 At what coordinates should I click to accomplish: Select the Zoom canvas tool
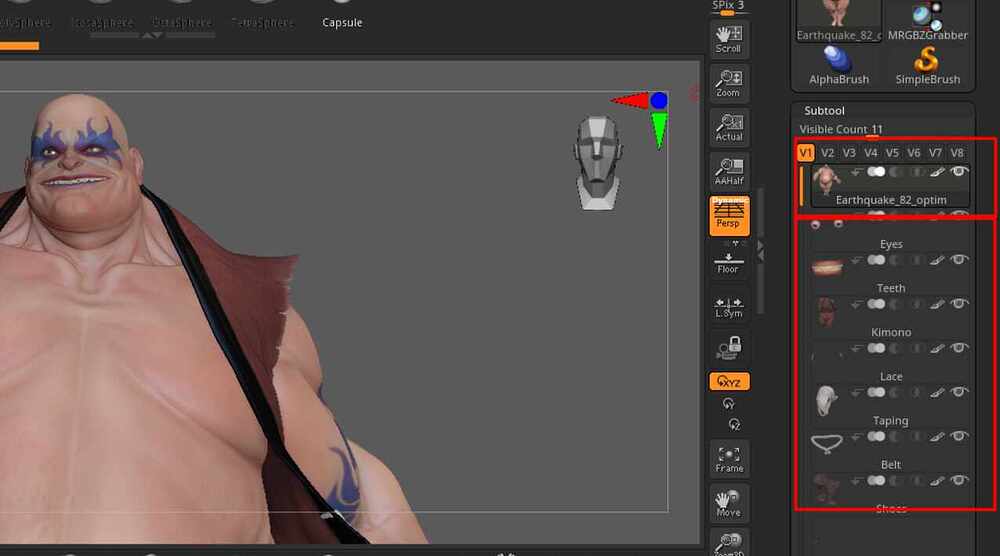point(729,84)
